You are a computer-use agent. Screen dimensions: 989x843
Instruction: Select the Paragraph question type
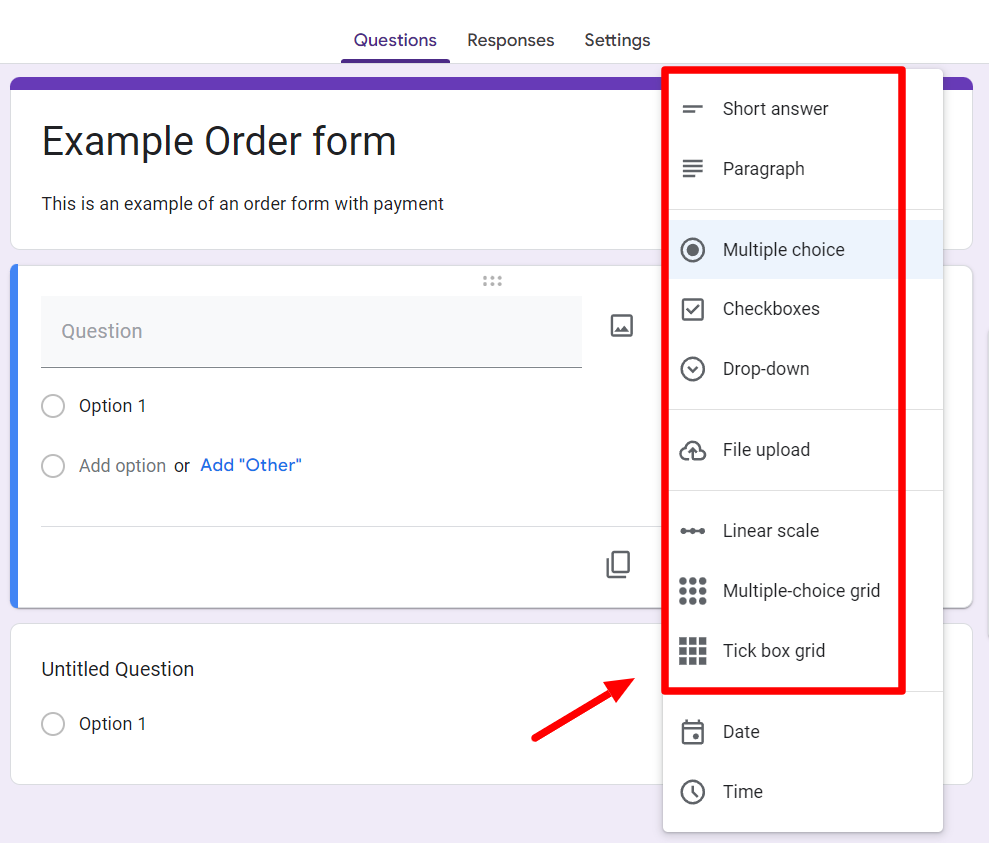coord(764,169)
